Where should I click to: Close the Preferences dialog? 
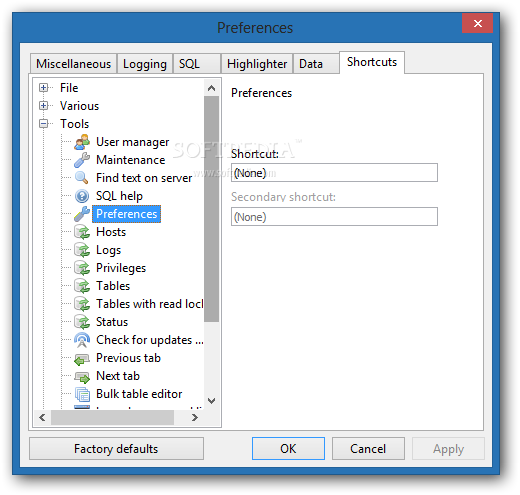[x=477, y=23]
